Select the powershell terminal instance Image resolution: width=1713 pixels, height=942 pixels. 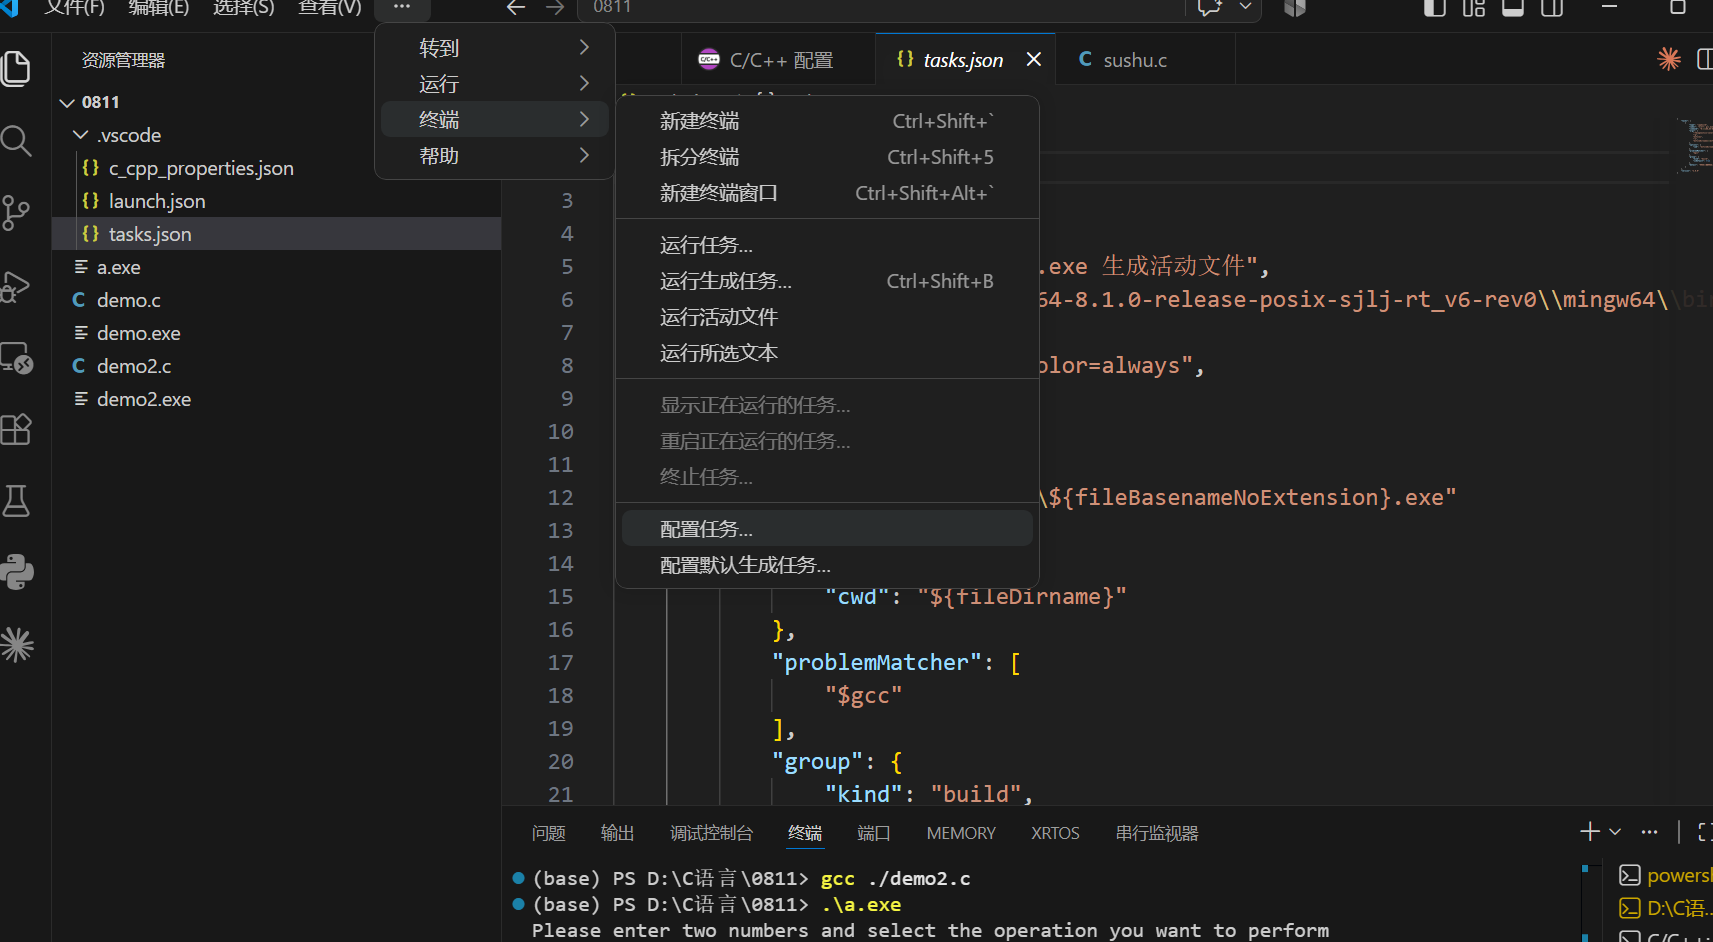(x=1665, y=875)
